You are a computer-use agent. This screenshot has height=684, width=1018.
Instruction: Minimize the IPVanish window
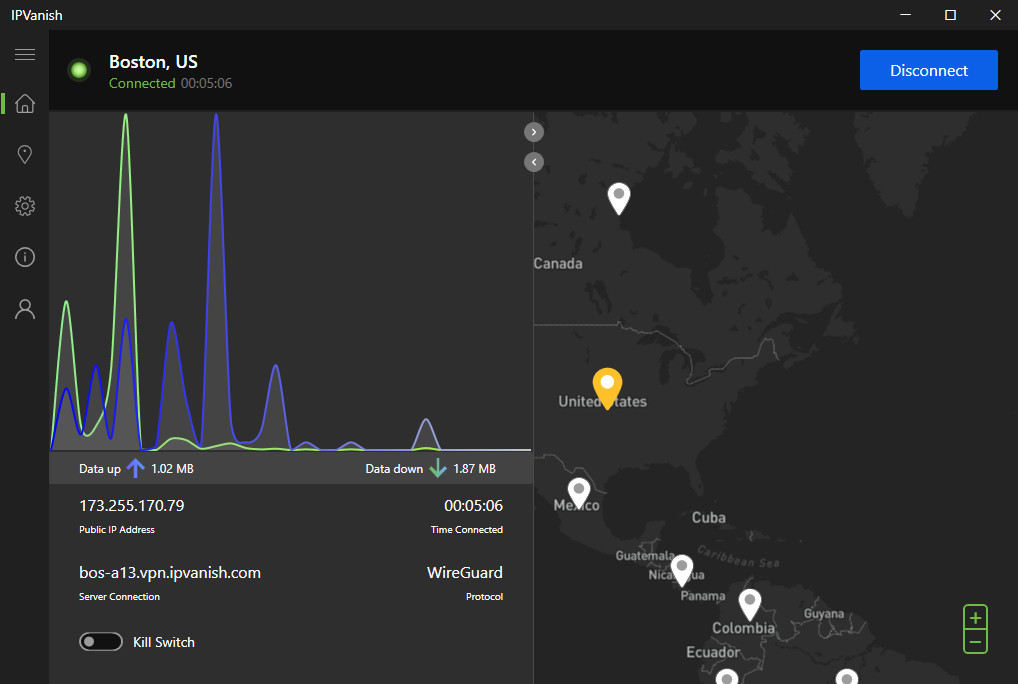906,14
